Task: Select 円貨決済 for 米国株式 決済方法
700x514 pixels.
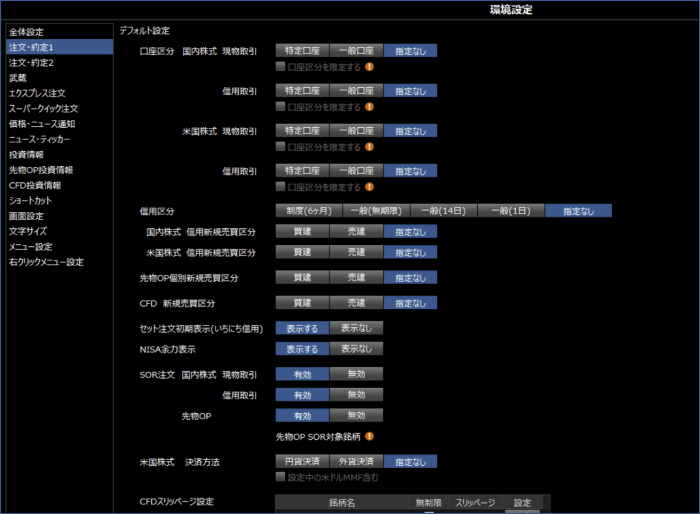Action: click(302, 462)
